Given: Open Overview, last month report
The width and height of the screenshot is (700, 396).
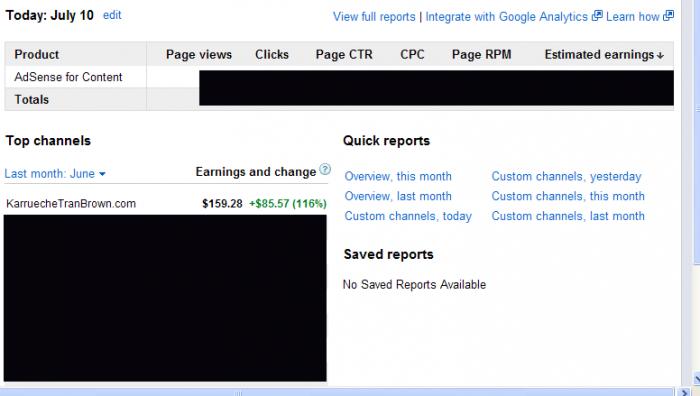Looking at the screenshot, I should pyautogui.click(x=398, y=196).
